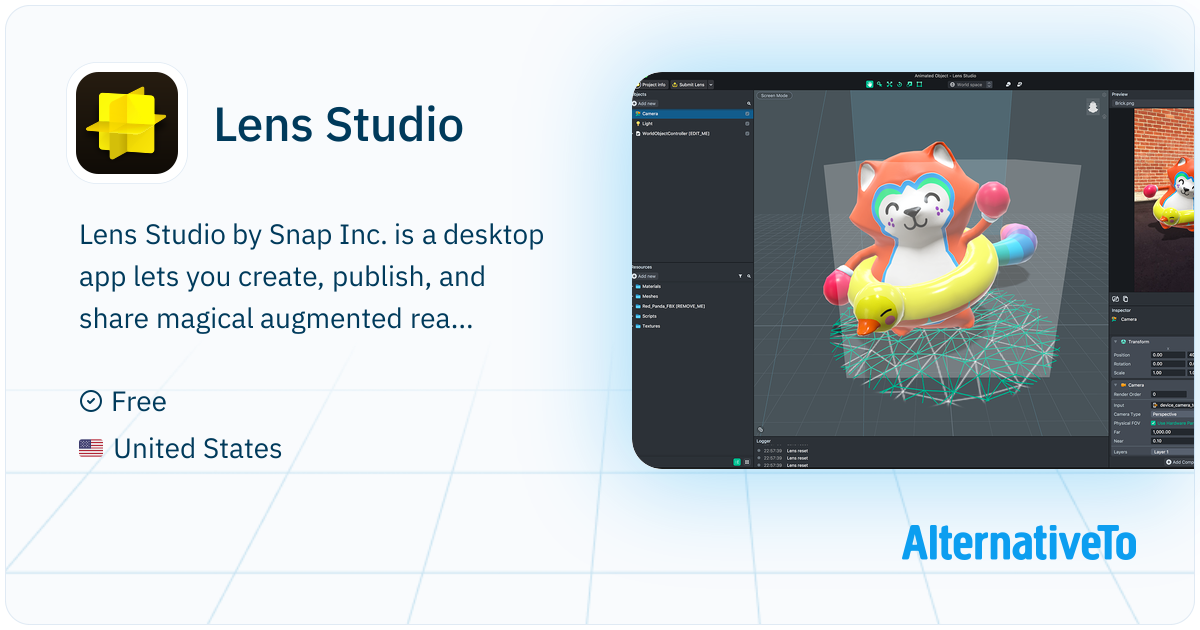Click the Position X input field

click(1167, 355)
